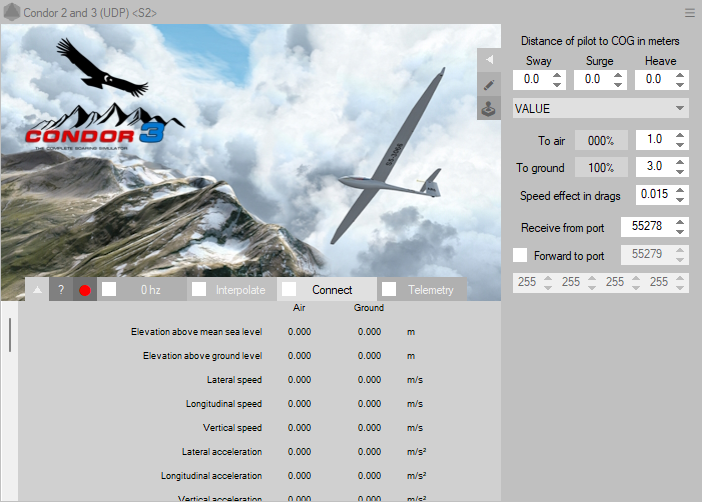Decrease Speed effect in drags value
Image resolution: width=702 pixels, height=502 pixels.
click(680, 200)
